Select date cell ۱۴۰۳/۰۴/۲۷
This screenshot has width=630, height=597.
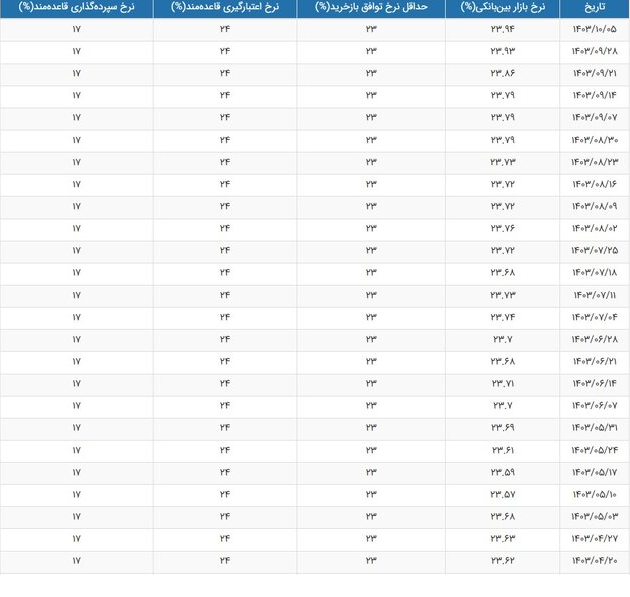tap(594, 538)
